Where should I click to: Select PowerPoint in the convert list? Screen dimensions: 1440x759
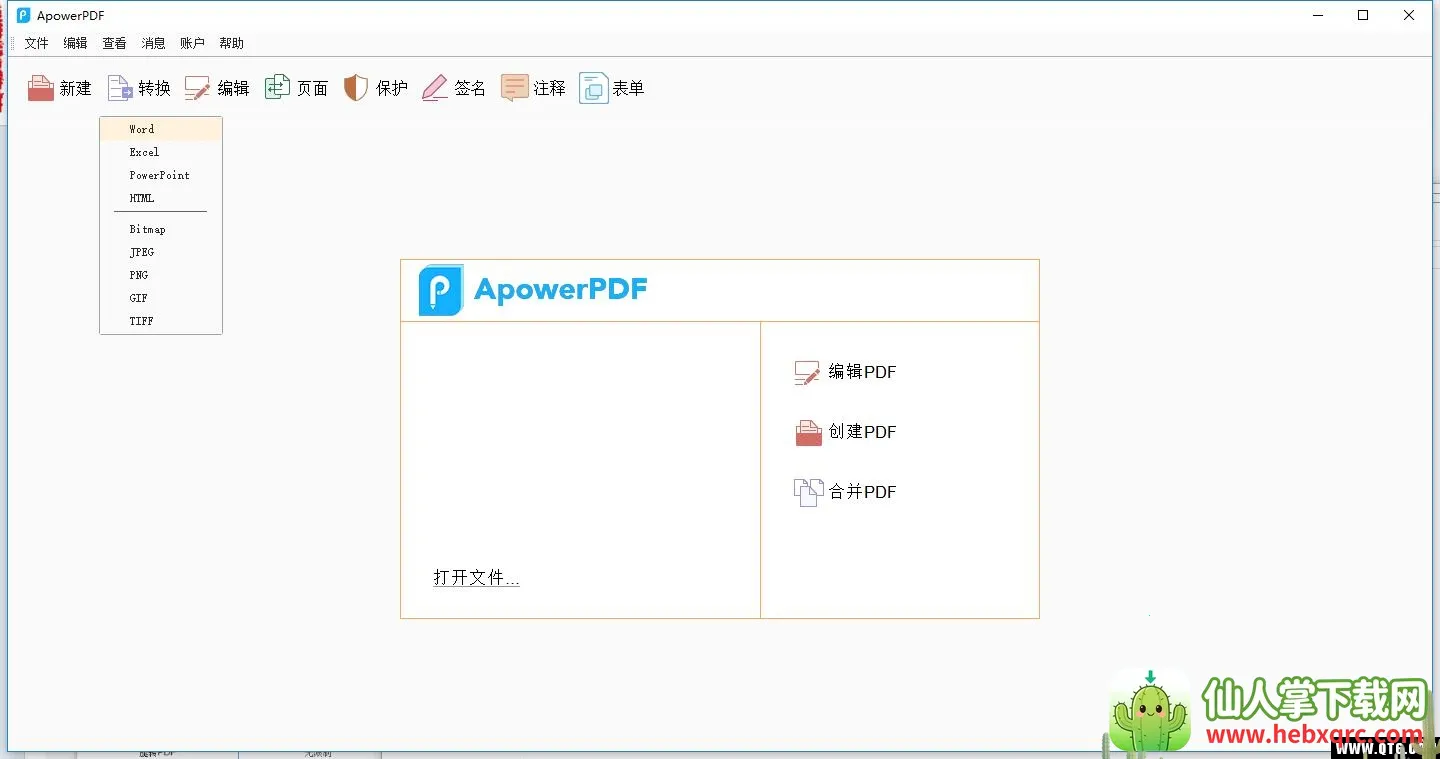point(159,175)
